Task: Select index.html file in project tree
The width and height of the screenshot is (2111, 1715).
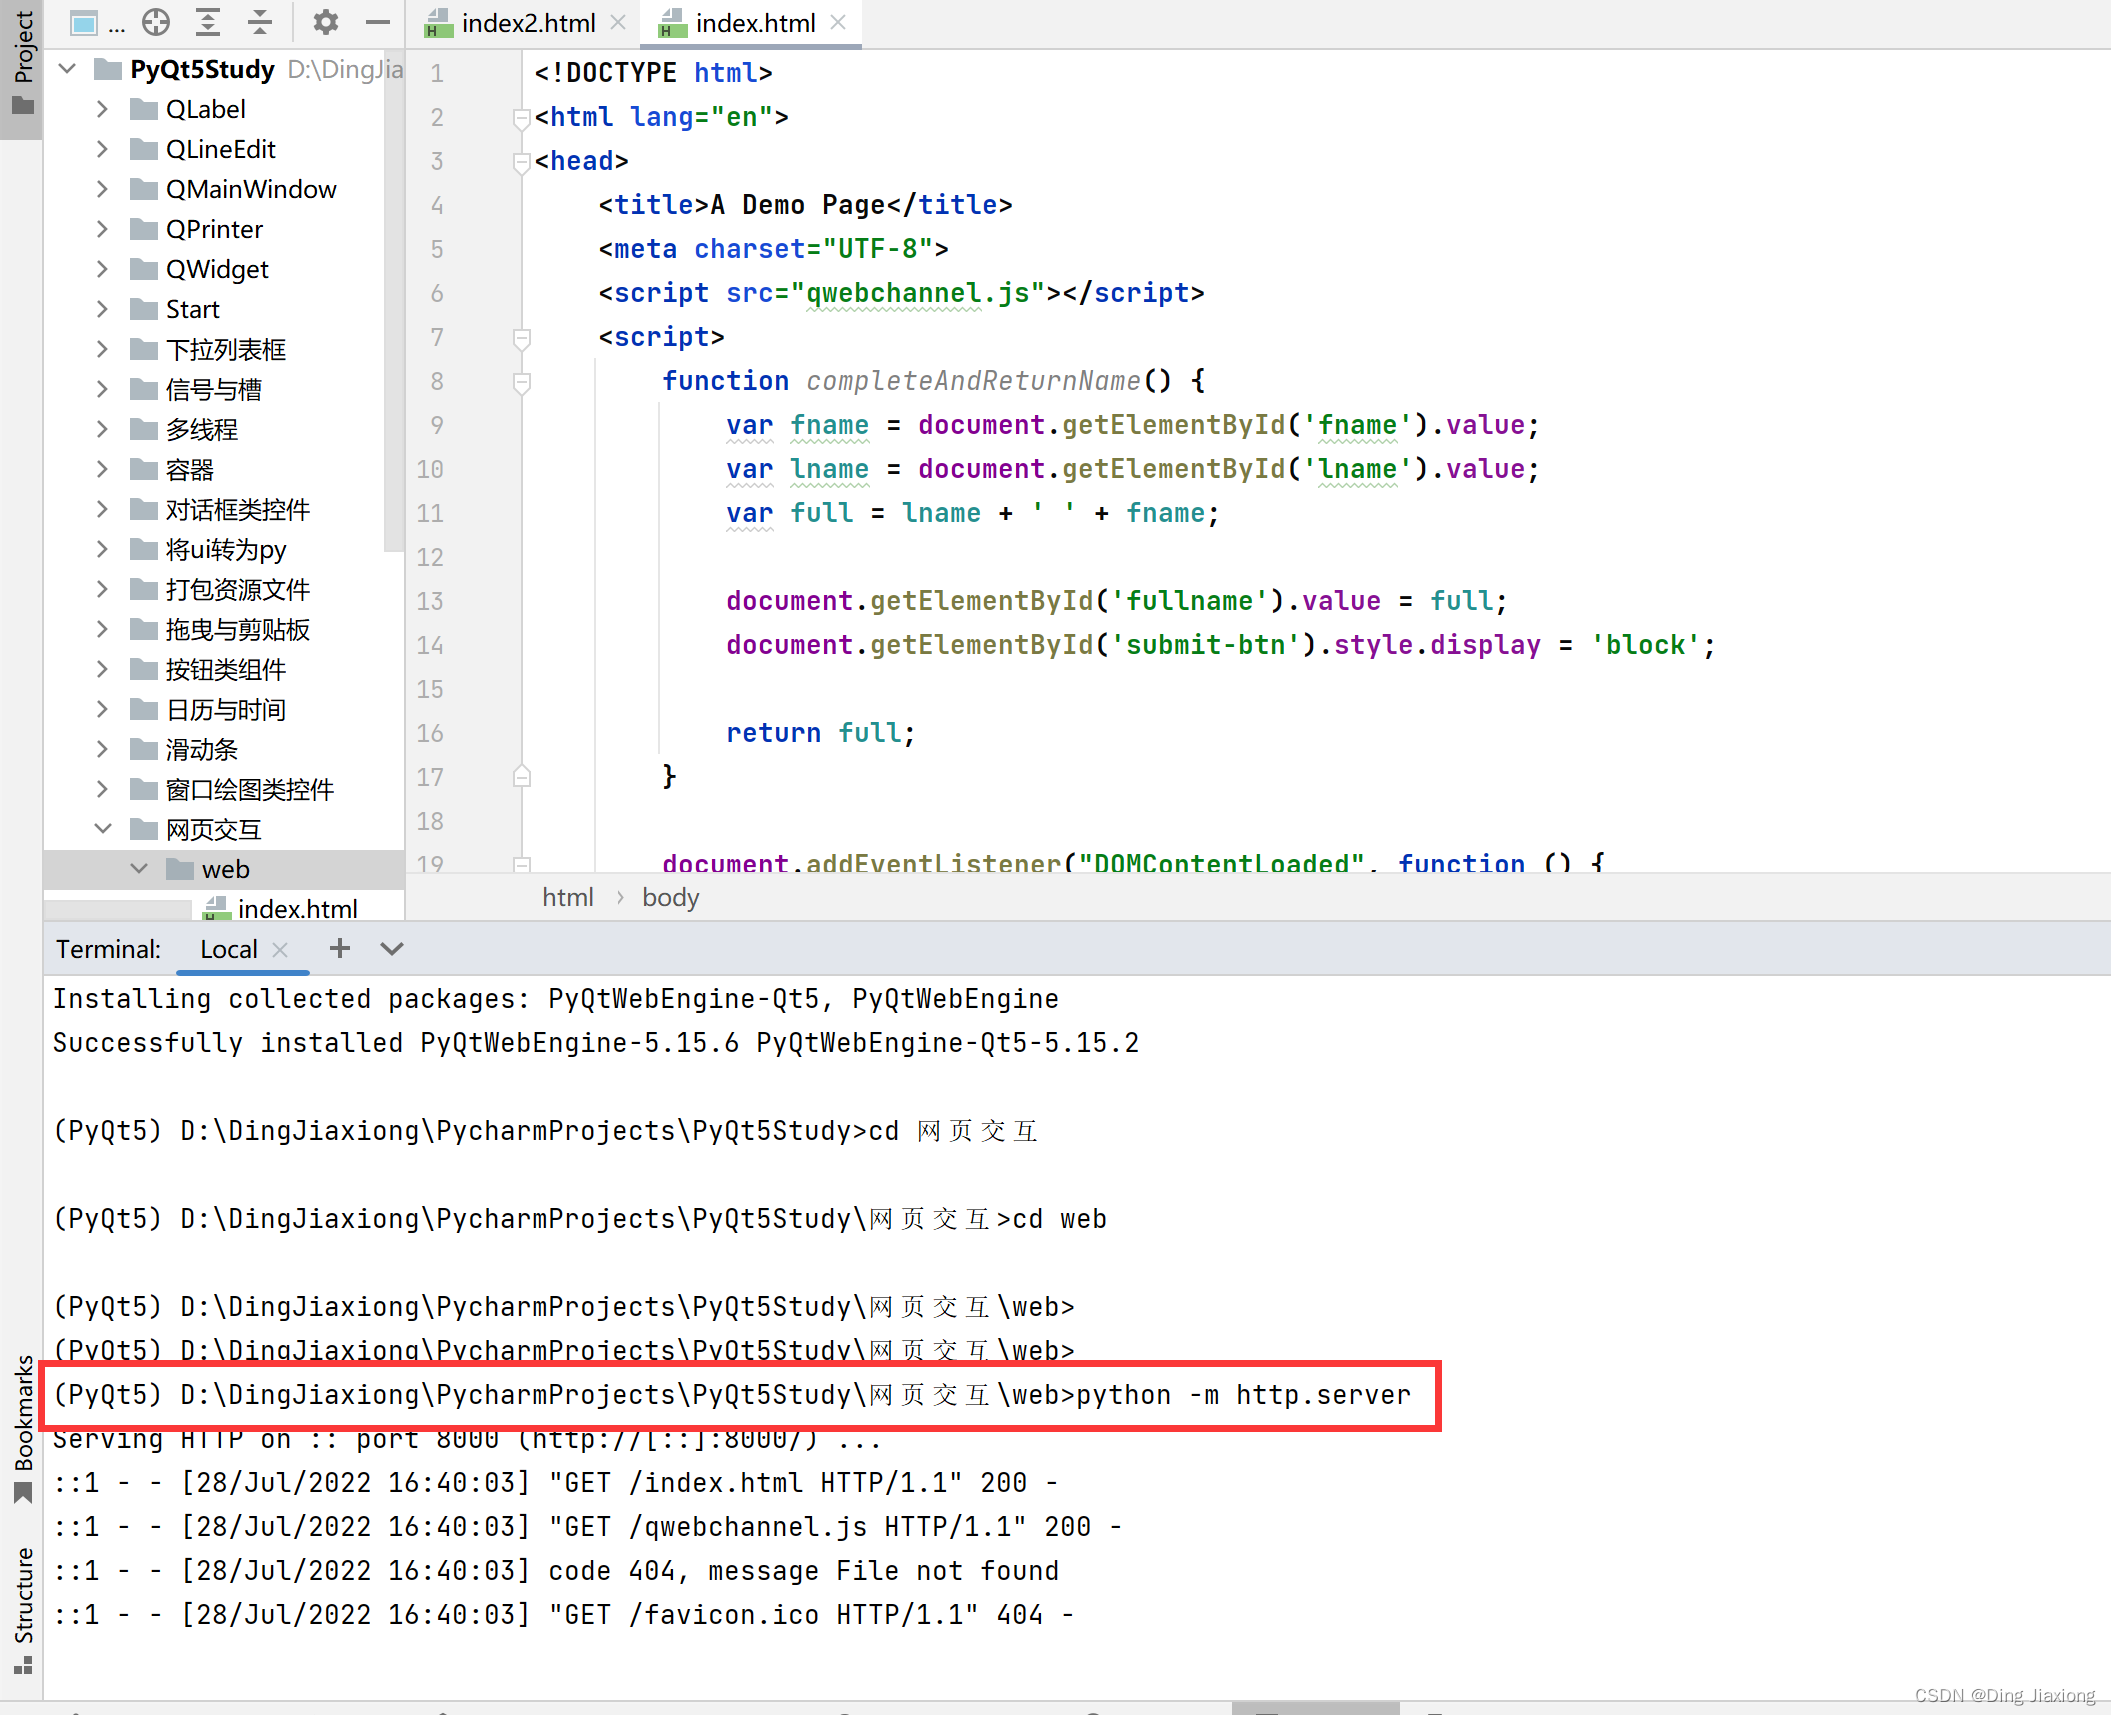Action: pyautogui.click(x=297, y=908)
